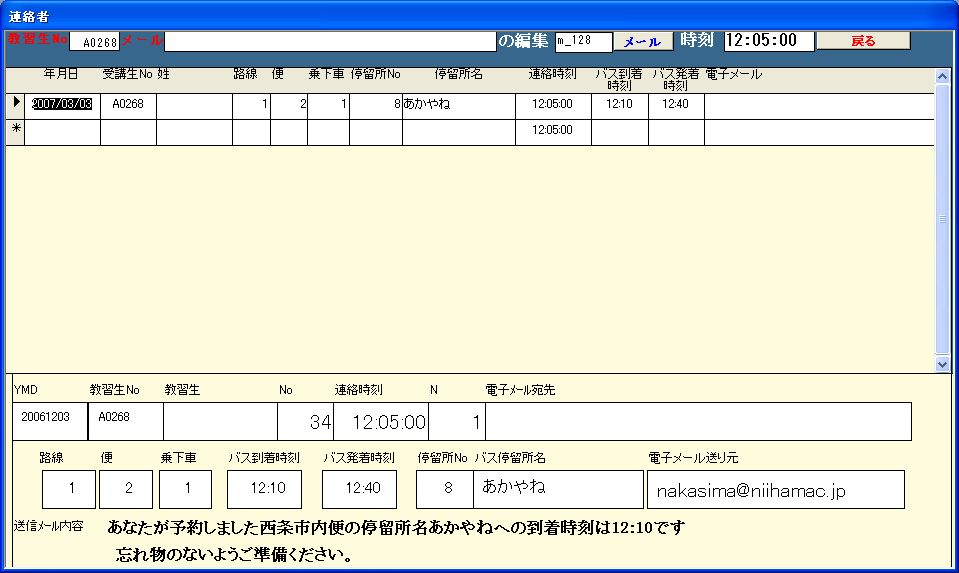Click the 時刻 field showing 12:05:00
The height and width of the screenshot is (573, 959).
[766, 41]
